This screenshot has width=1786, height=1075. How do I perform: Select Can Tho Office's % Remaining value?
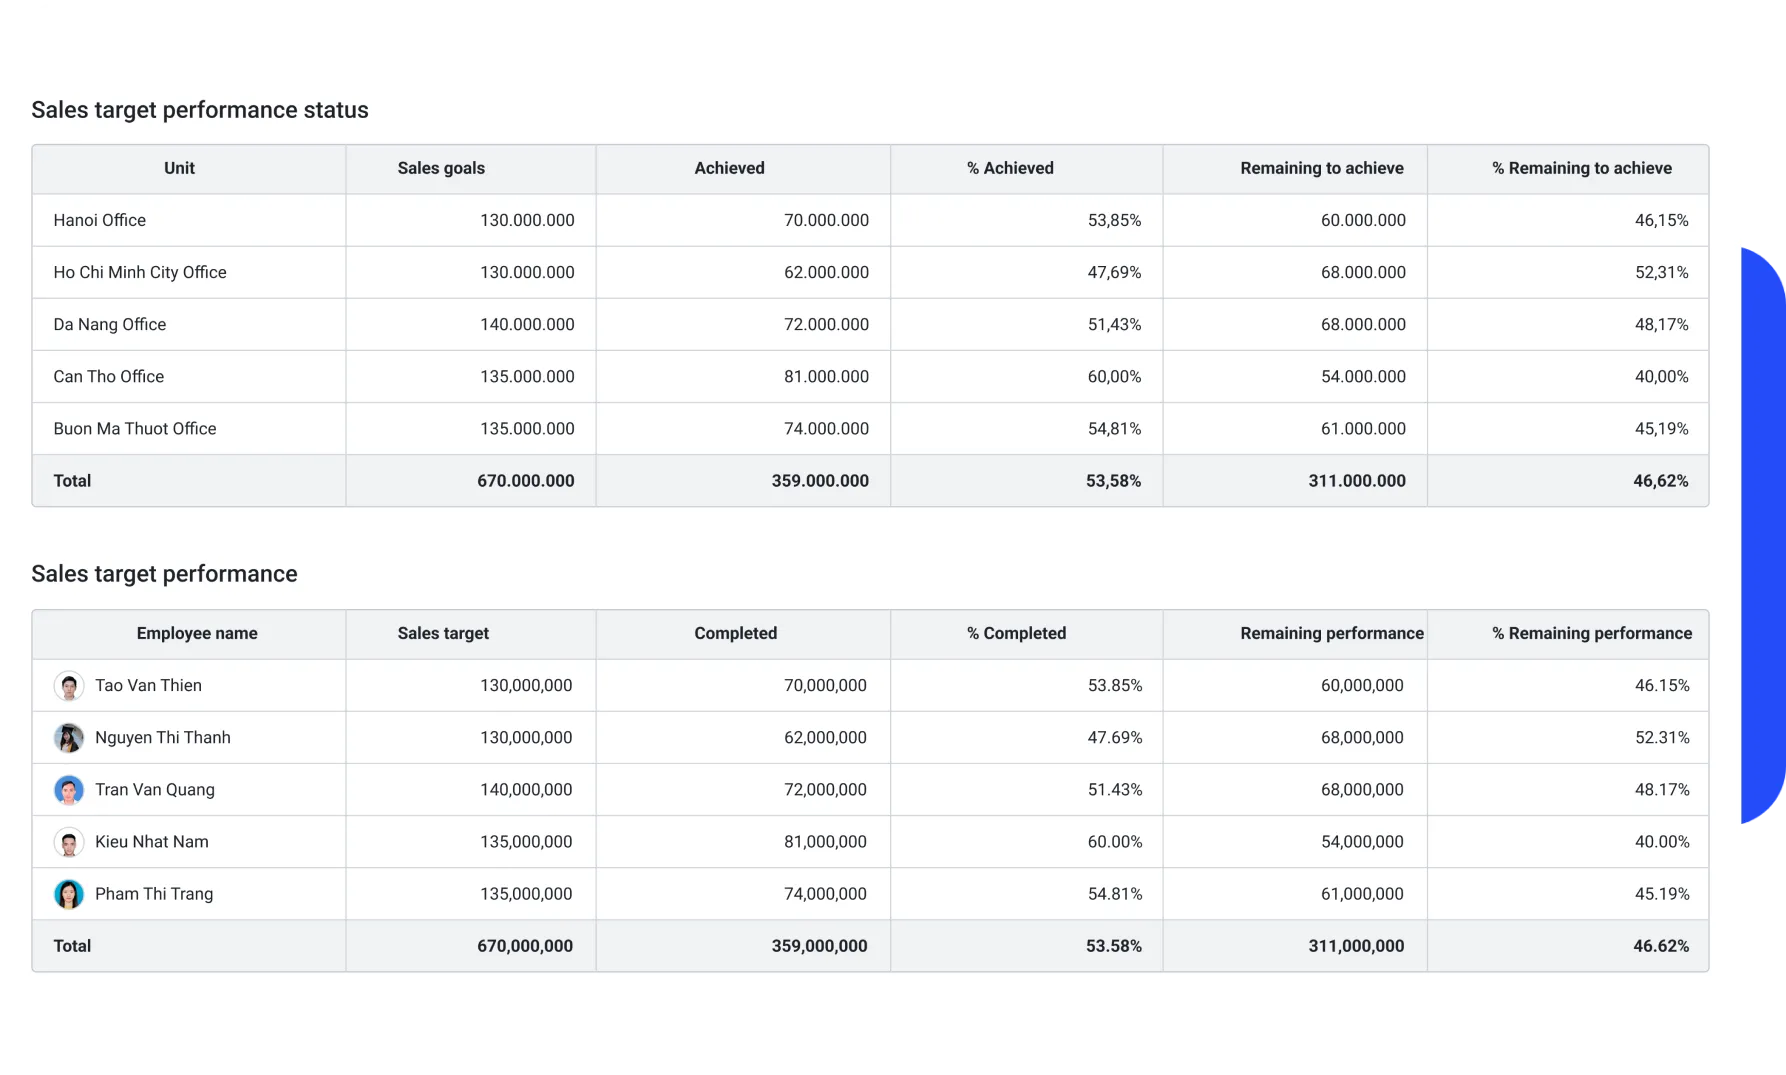(1662, 376)
